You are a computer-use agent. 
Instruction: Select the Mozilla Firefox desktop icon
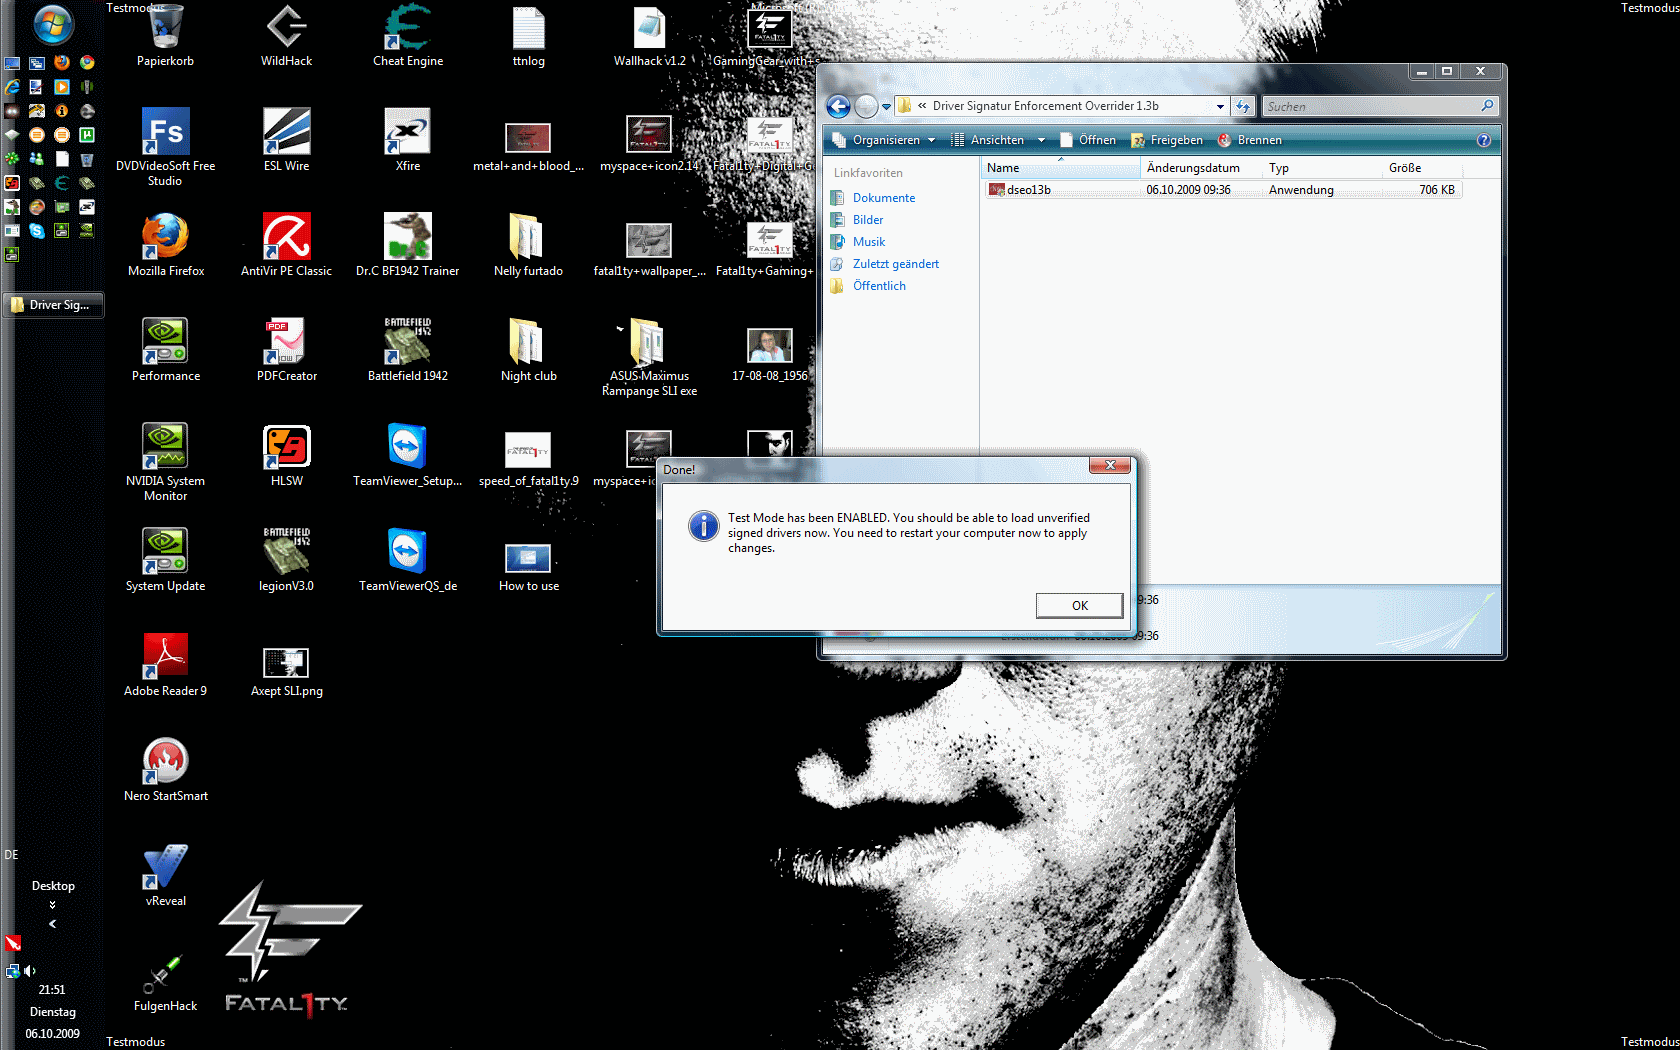166,245
